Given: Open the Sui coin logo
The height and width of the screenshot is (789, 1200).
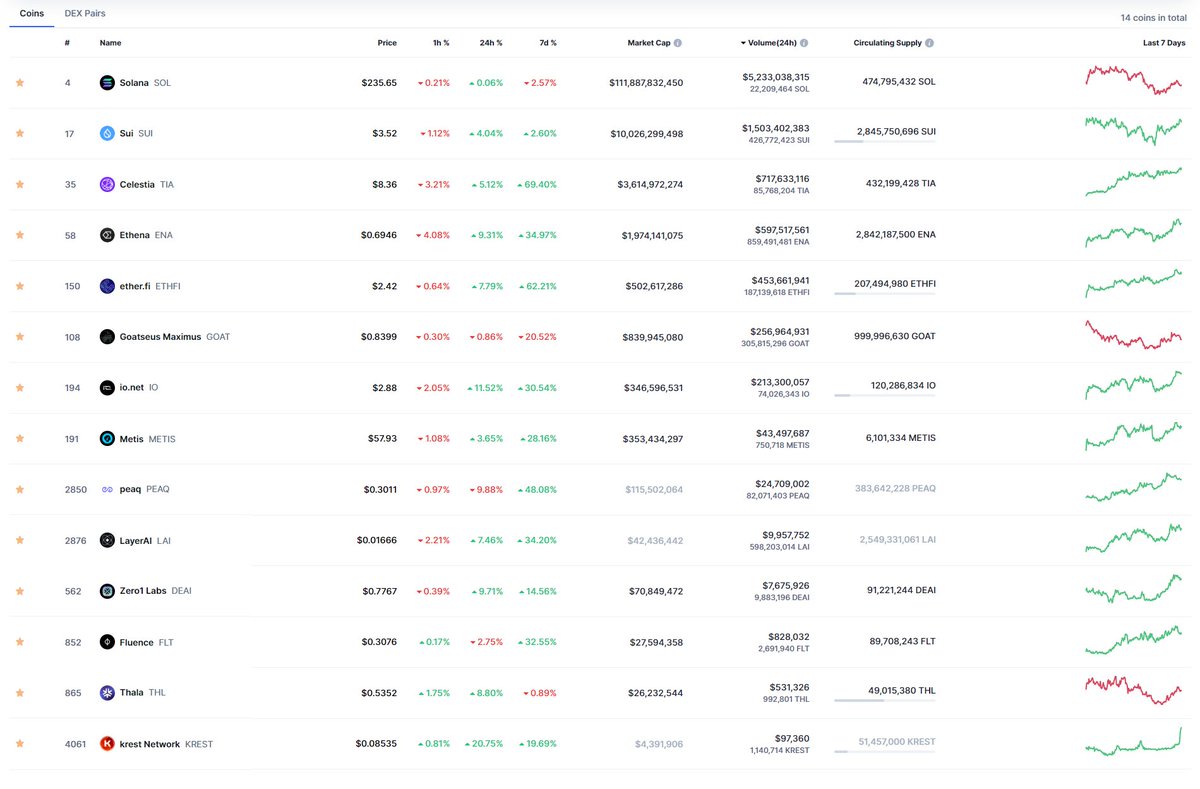Looking at the screenshot, I should (x=107, y=134).
